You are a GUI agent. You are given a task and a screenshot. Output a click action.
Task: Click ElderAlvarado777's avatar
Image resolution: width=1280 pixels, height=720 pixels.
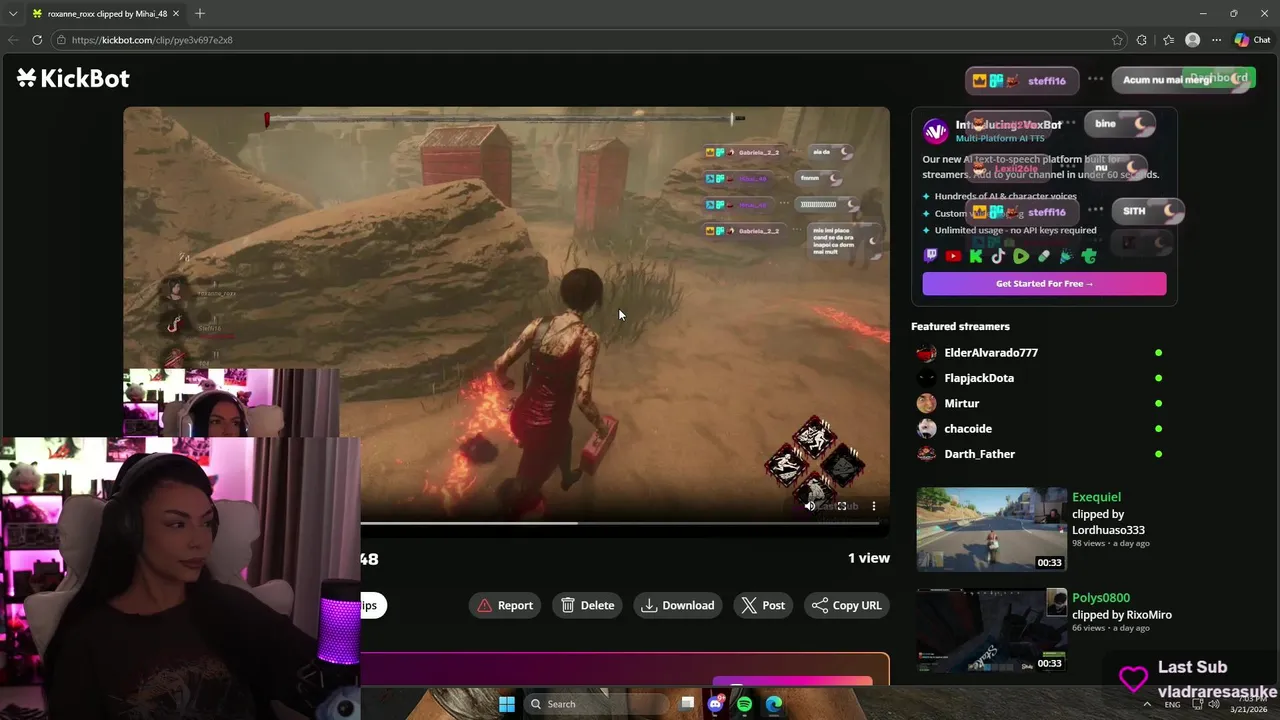pos(927,353)
